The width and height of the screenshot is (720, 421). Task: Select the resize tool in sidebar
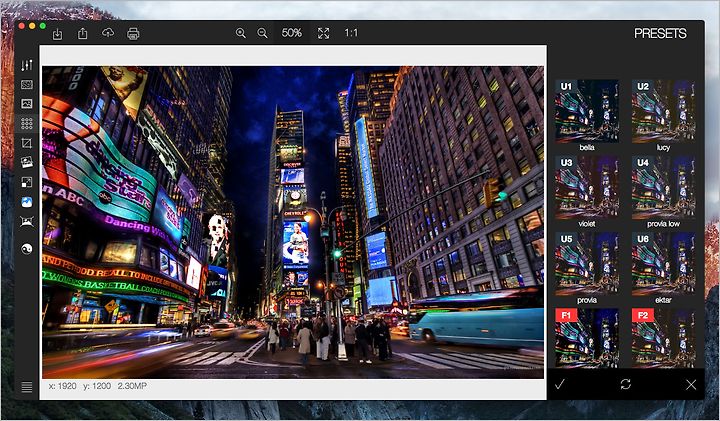click(x=27, y=182)
